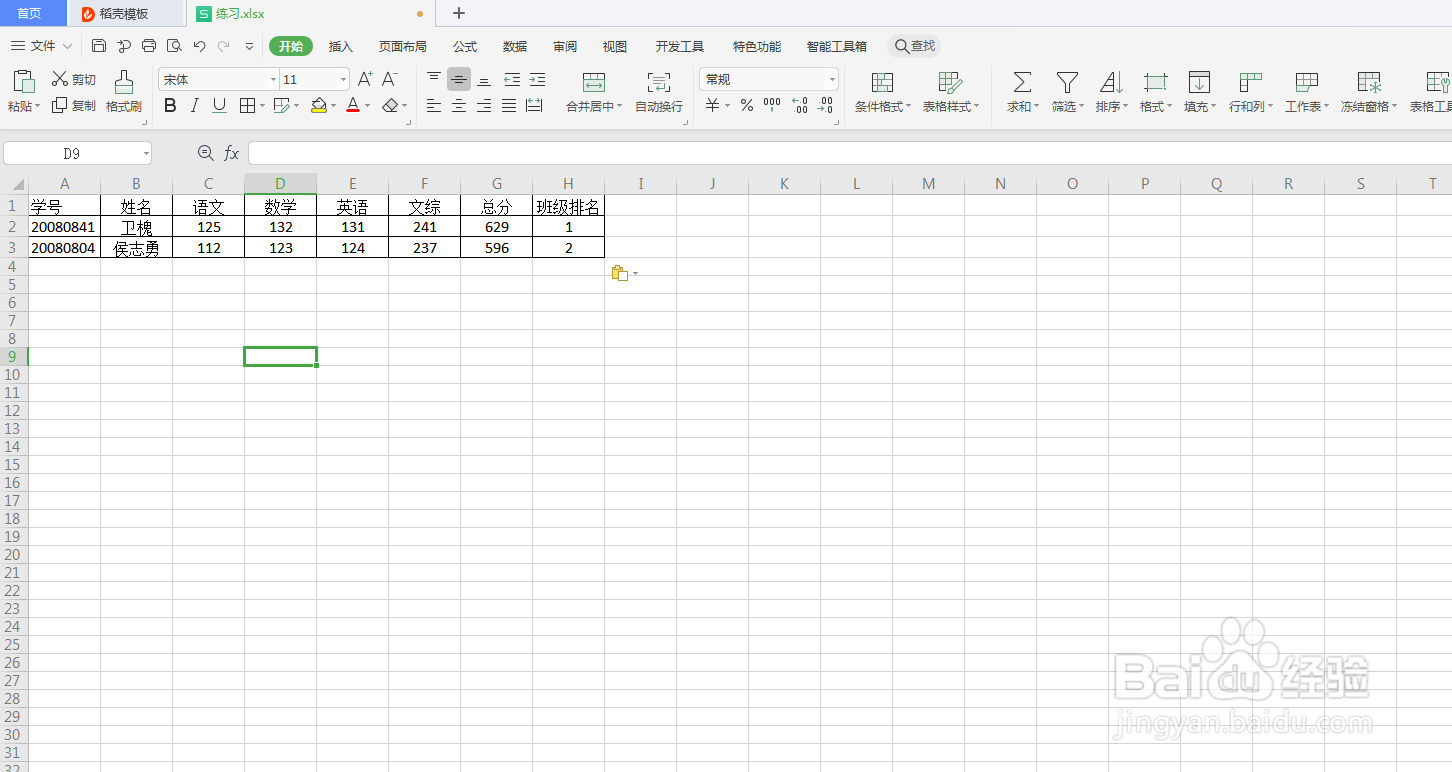Apply thousands separator number style

[772, 105]
